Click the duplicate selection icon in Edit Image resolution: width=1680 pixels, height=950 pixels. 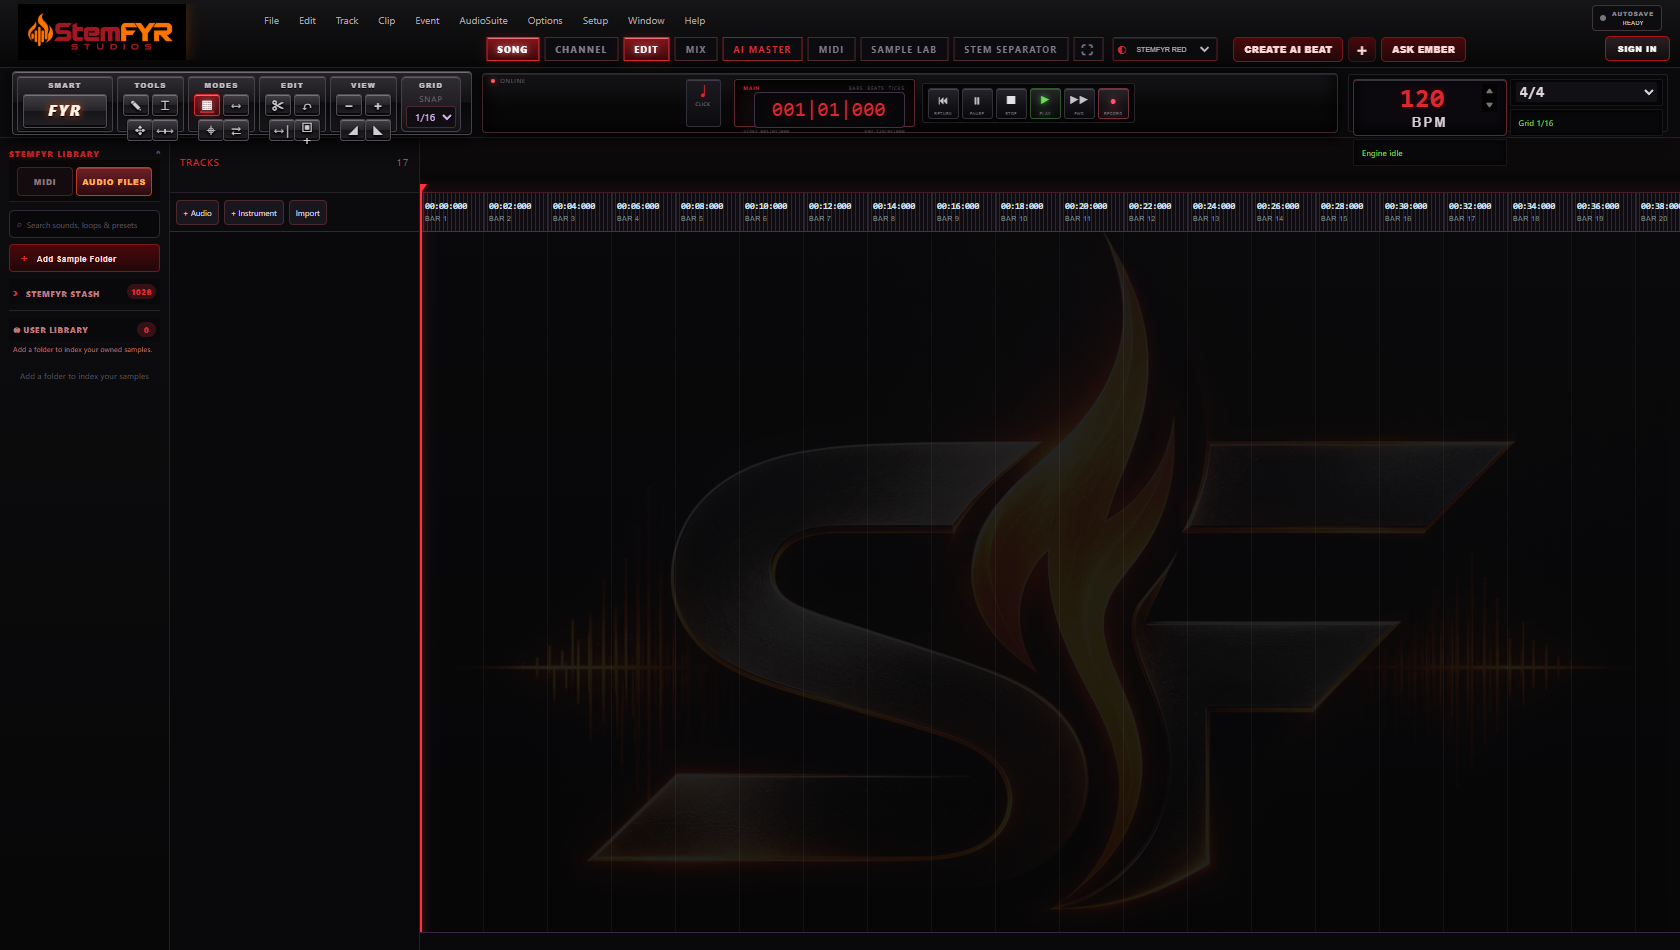(307, 129)
